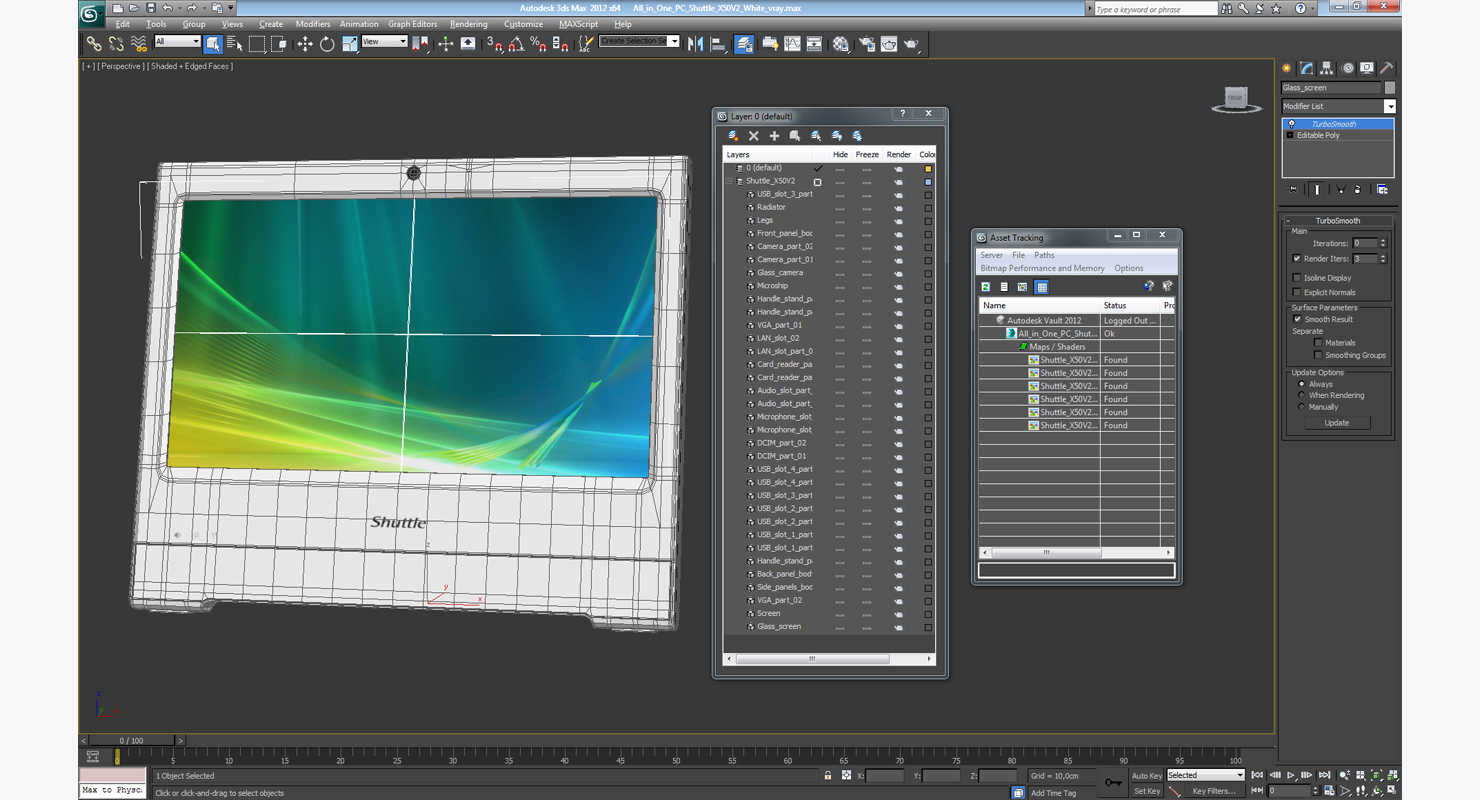Open the Render Setup icon
1480x800 pixels.
pyautogui.click(x=866, y=44)
